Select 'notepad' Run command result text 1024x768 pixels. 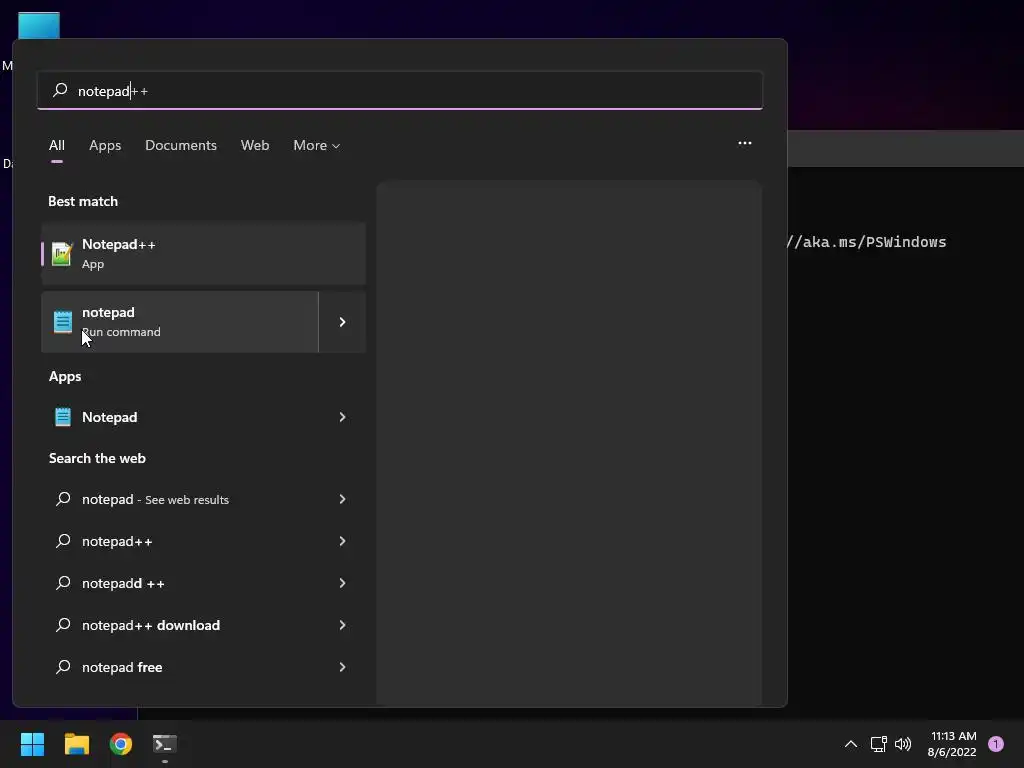[108, 312]
